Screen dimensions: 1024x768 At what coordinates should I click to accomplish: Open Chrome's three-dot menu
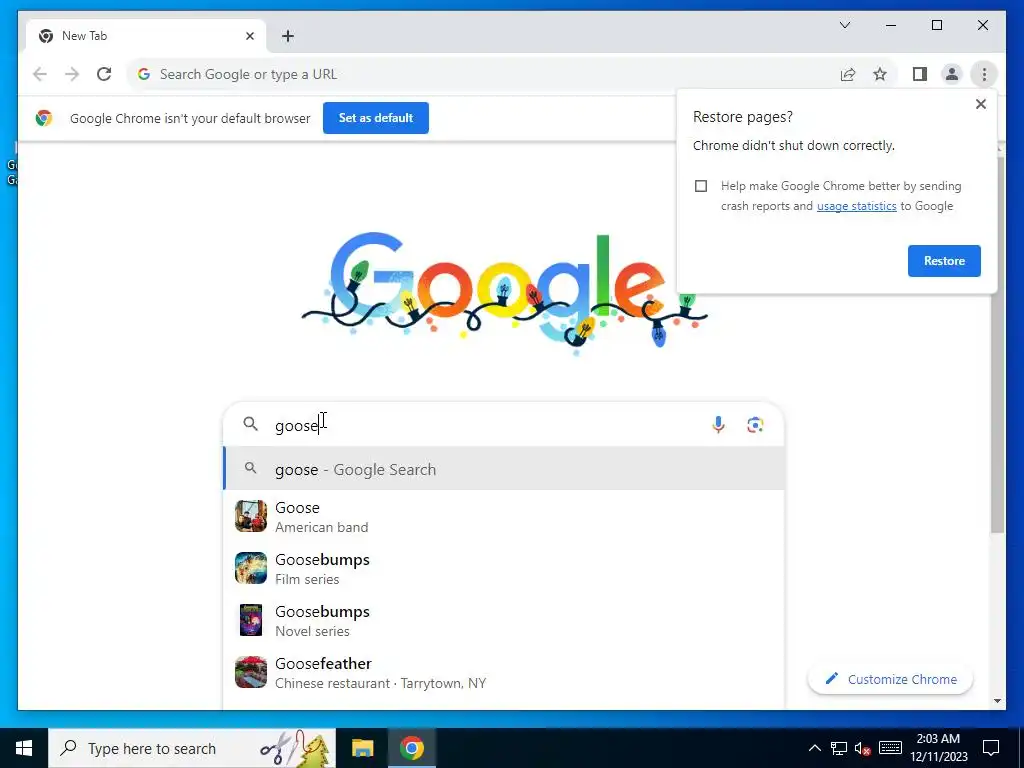984,74
